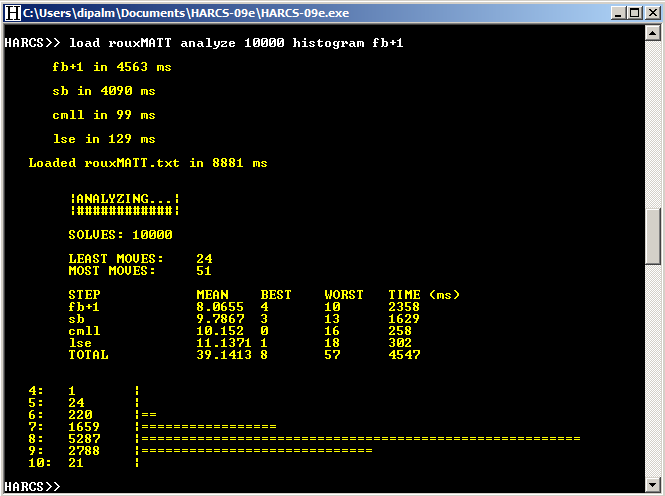Viewport: 665px width, 496px height.
Task: Click the lse time value 302
Action: [400, 343]
